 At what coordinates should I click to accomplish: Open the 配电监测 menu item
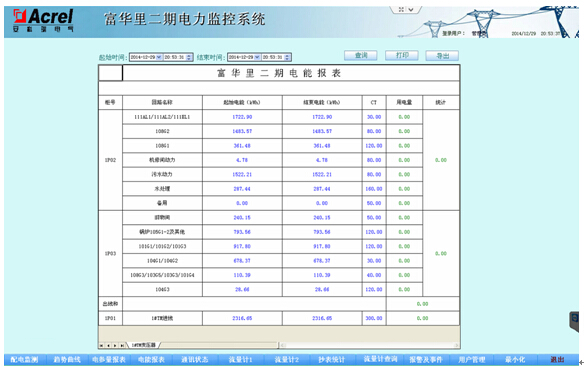coord(25,360)
